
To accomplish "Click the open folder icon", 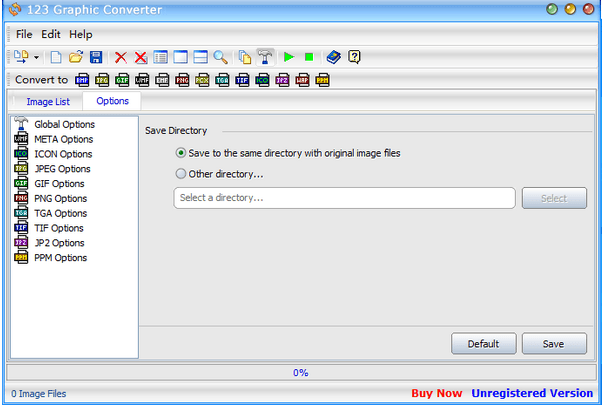I will 76,57.
